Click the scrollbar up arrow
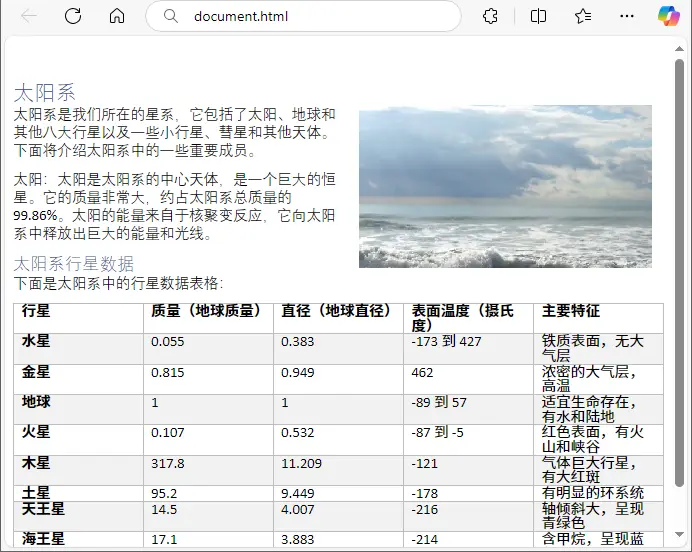The image size is (692, 552). pyautogui.click(x=679, y=49)
